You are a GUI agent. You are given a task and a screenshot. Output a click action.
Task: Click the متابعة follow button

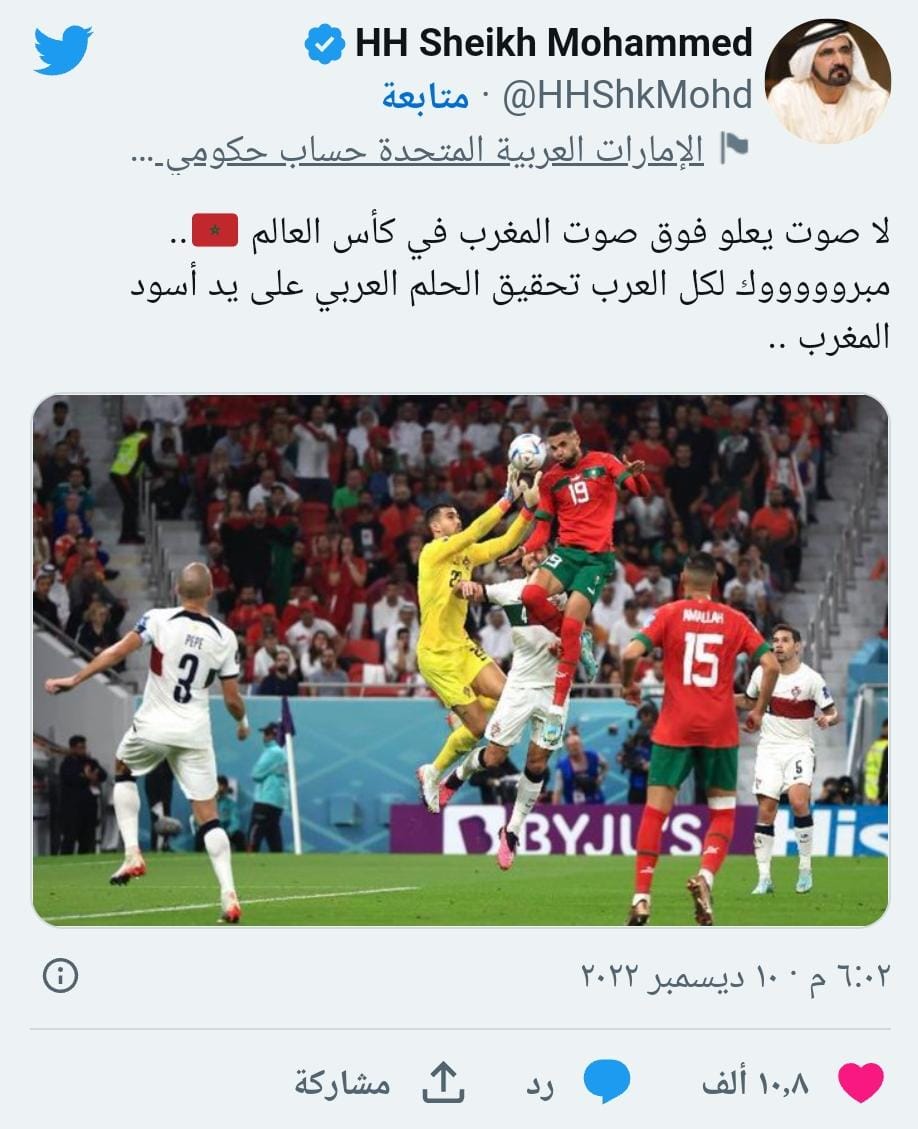tap(426, 96)
